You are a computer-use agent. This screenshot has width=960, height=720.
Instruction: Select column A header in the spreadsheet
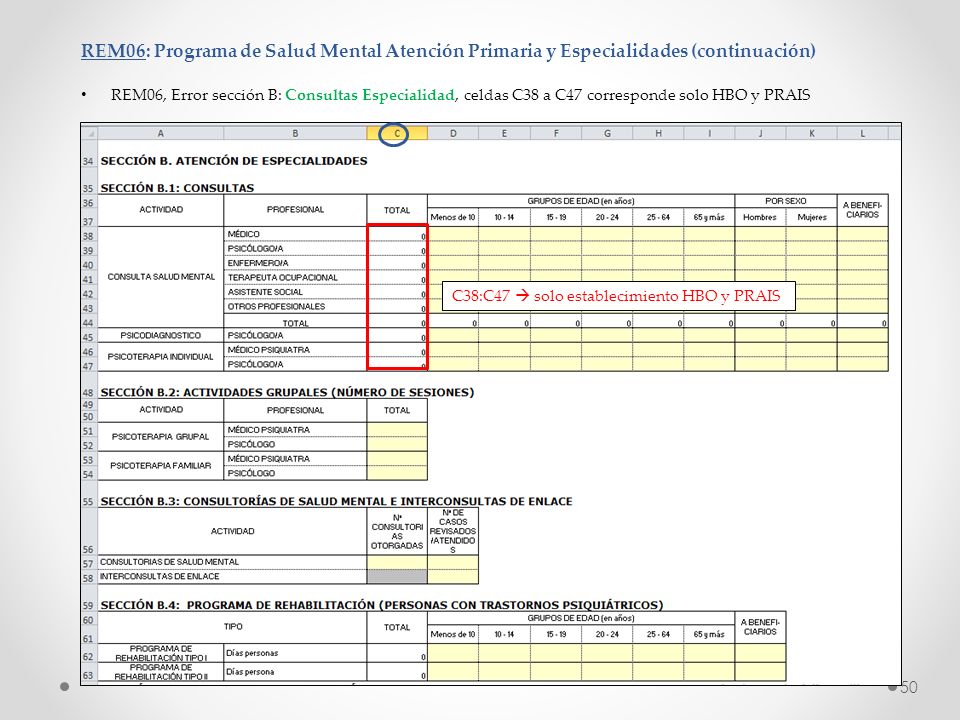pos(160,133)
